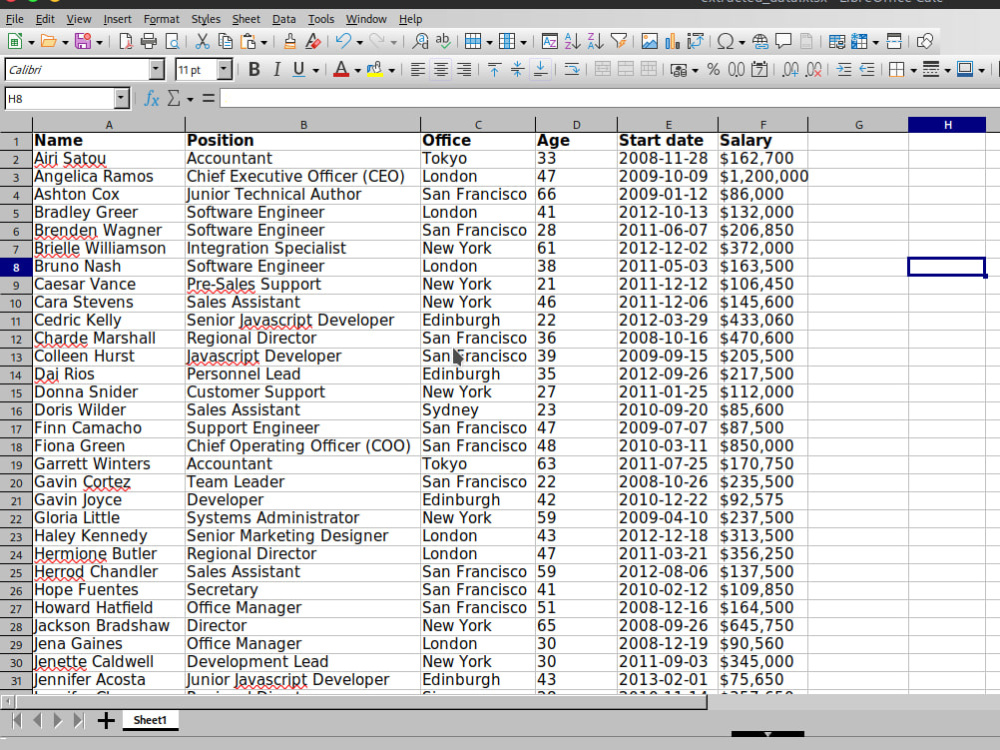Viewport: 1000px width, 750px height.
Task: Click the New spreadsheet icon
Action: (15, 42)
